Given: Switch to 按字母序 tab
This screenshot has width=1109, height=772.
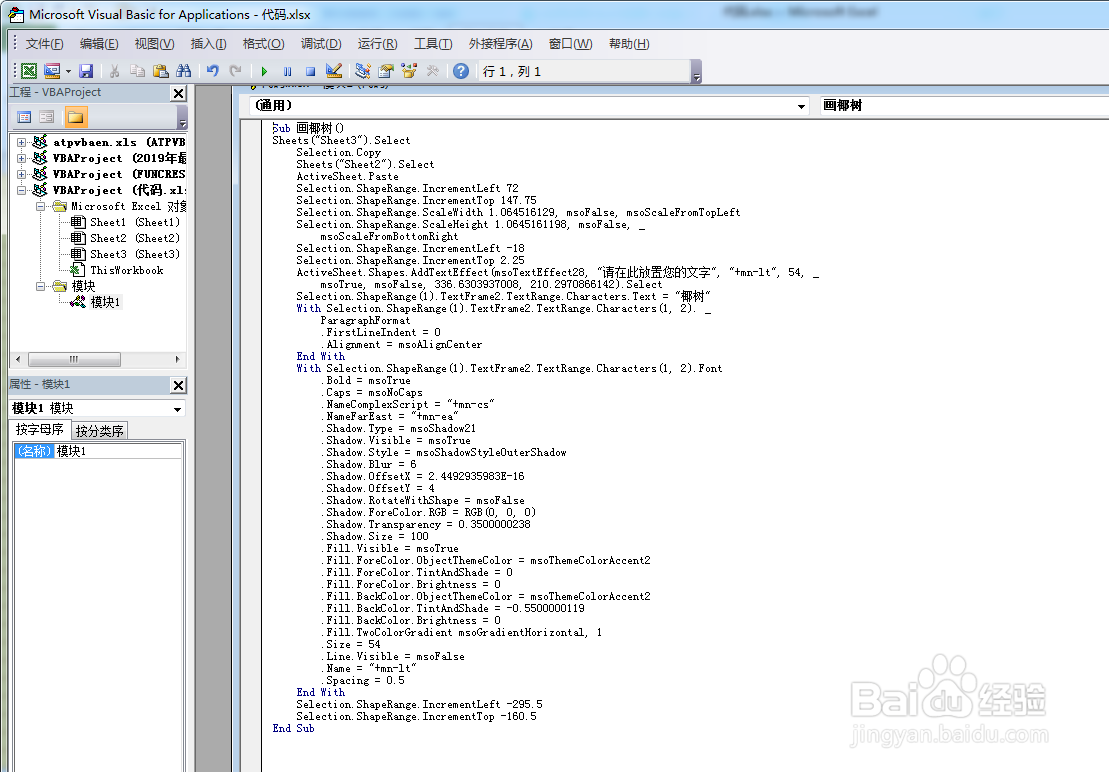Looking at the screenshot, I should point(40,430).
